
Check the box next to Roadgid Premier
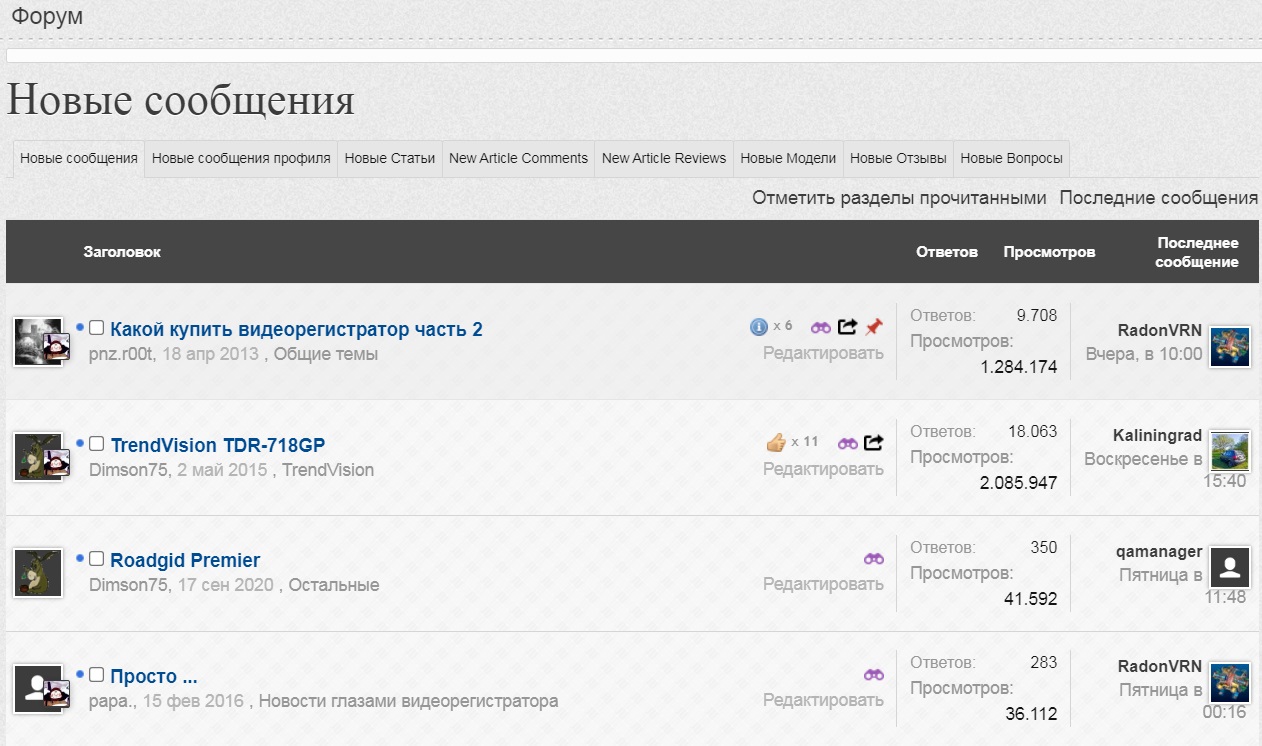click(97, 559)
